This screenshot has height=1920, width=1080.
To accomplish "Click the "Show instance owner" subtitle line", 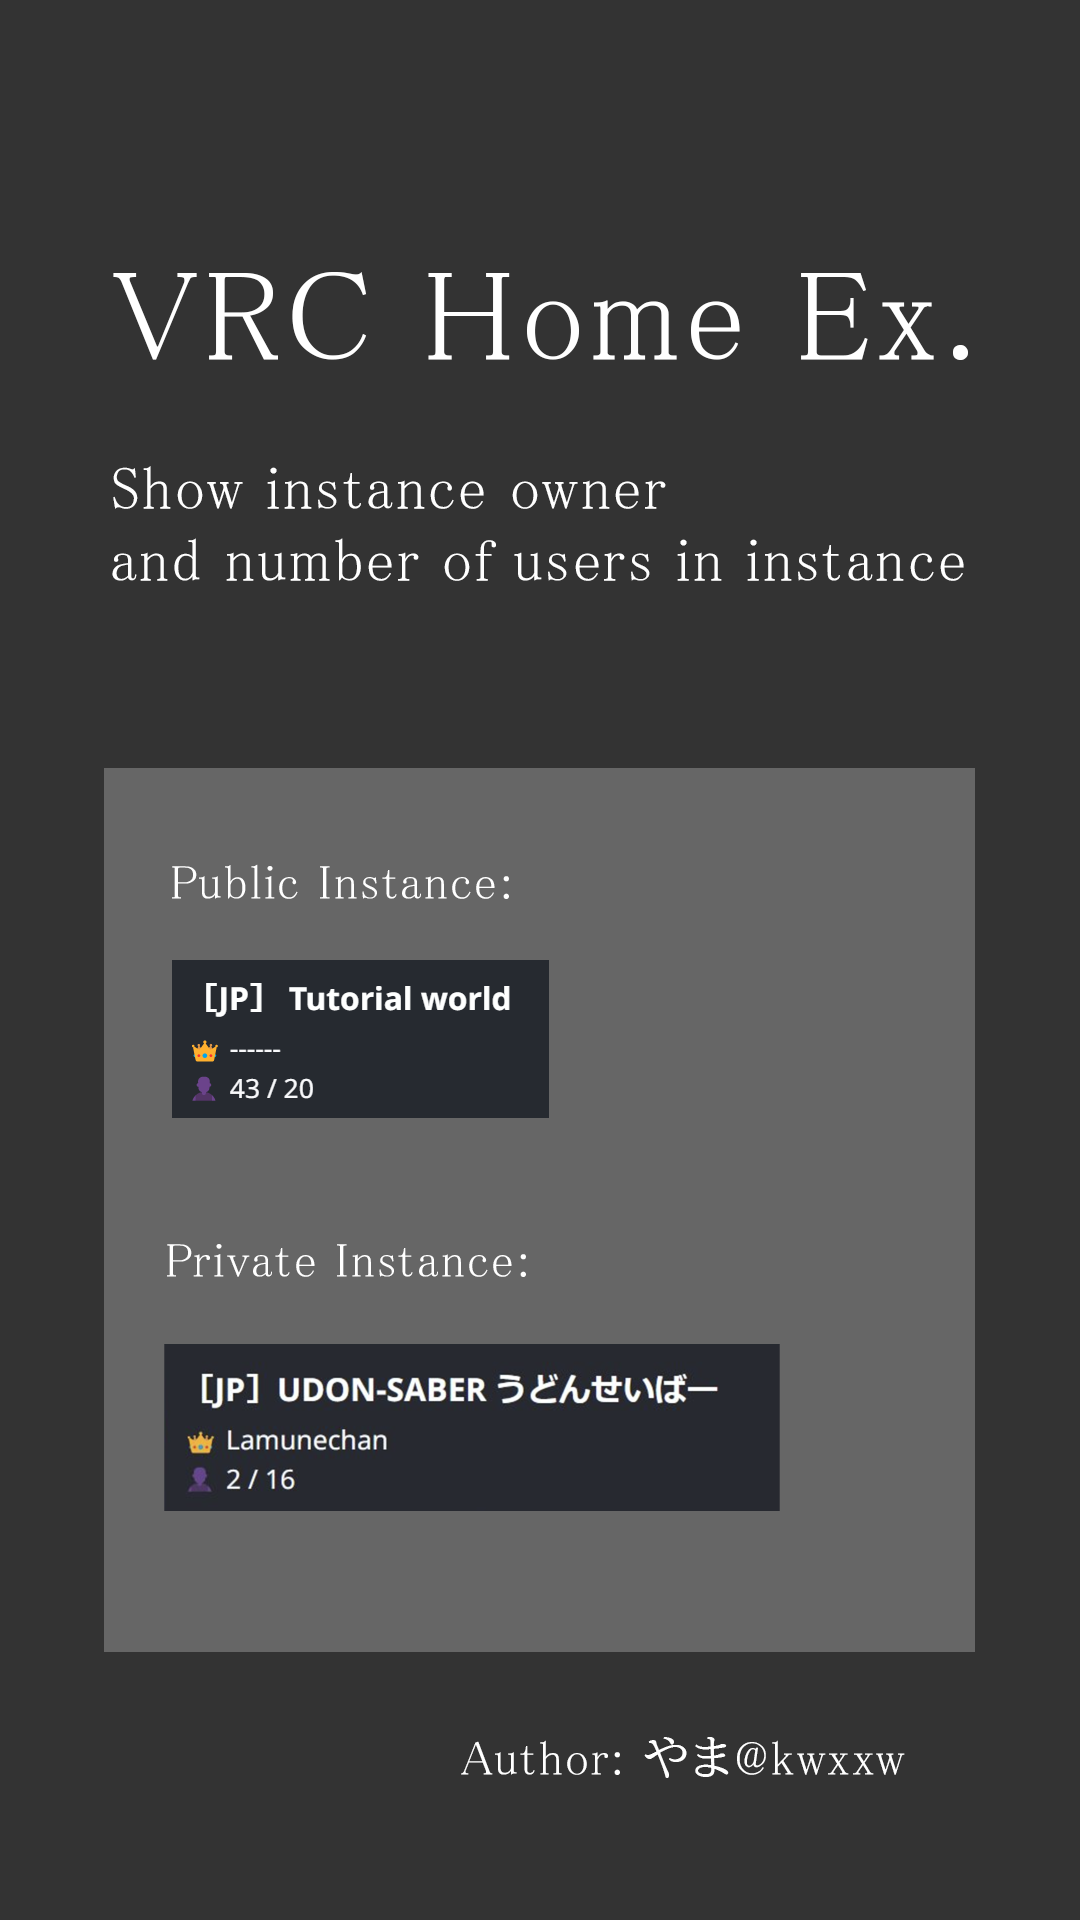I will [388, 491].
